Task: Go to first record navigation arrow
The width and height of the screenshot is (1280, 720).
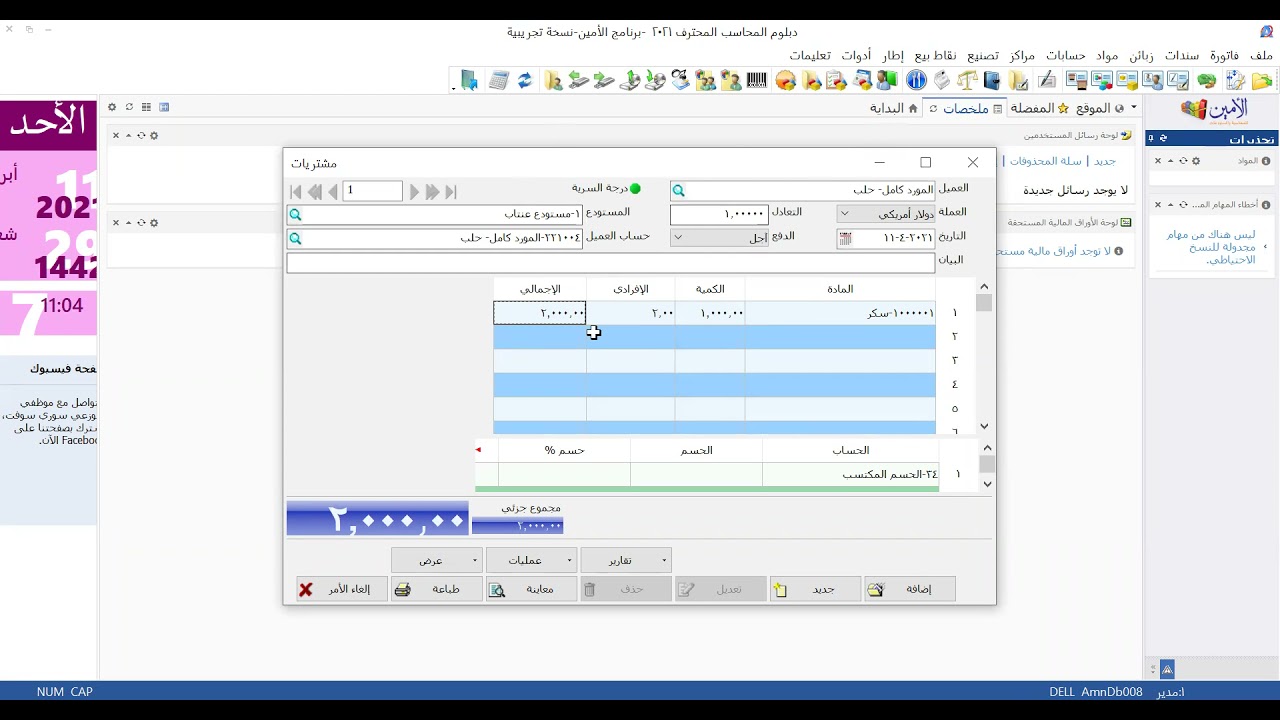Action: tap(296, 192)
